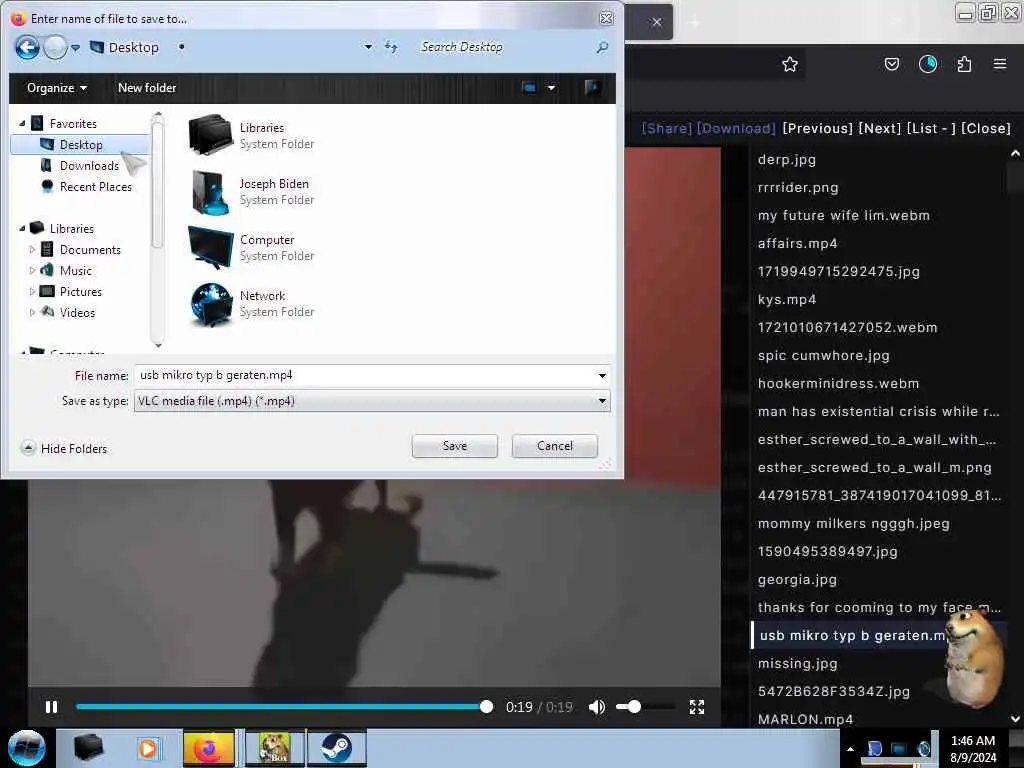Screen dimensions: 1024x768
Task: Click the Cancel button
Action: click(554, 446)
